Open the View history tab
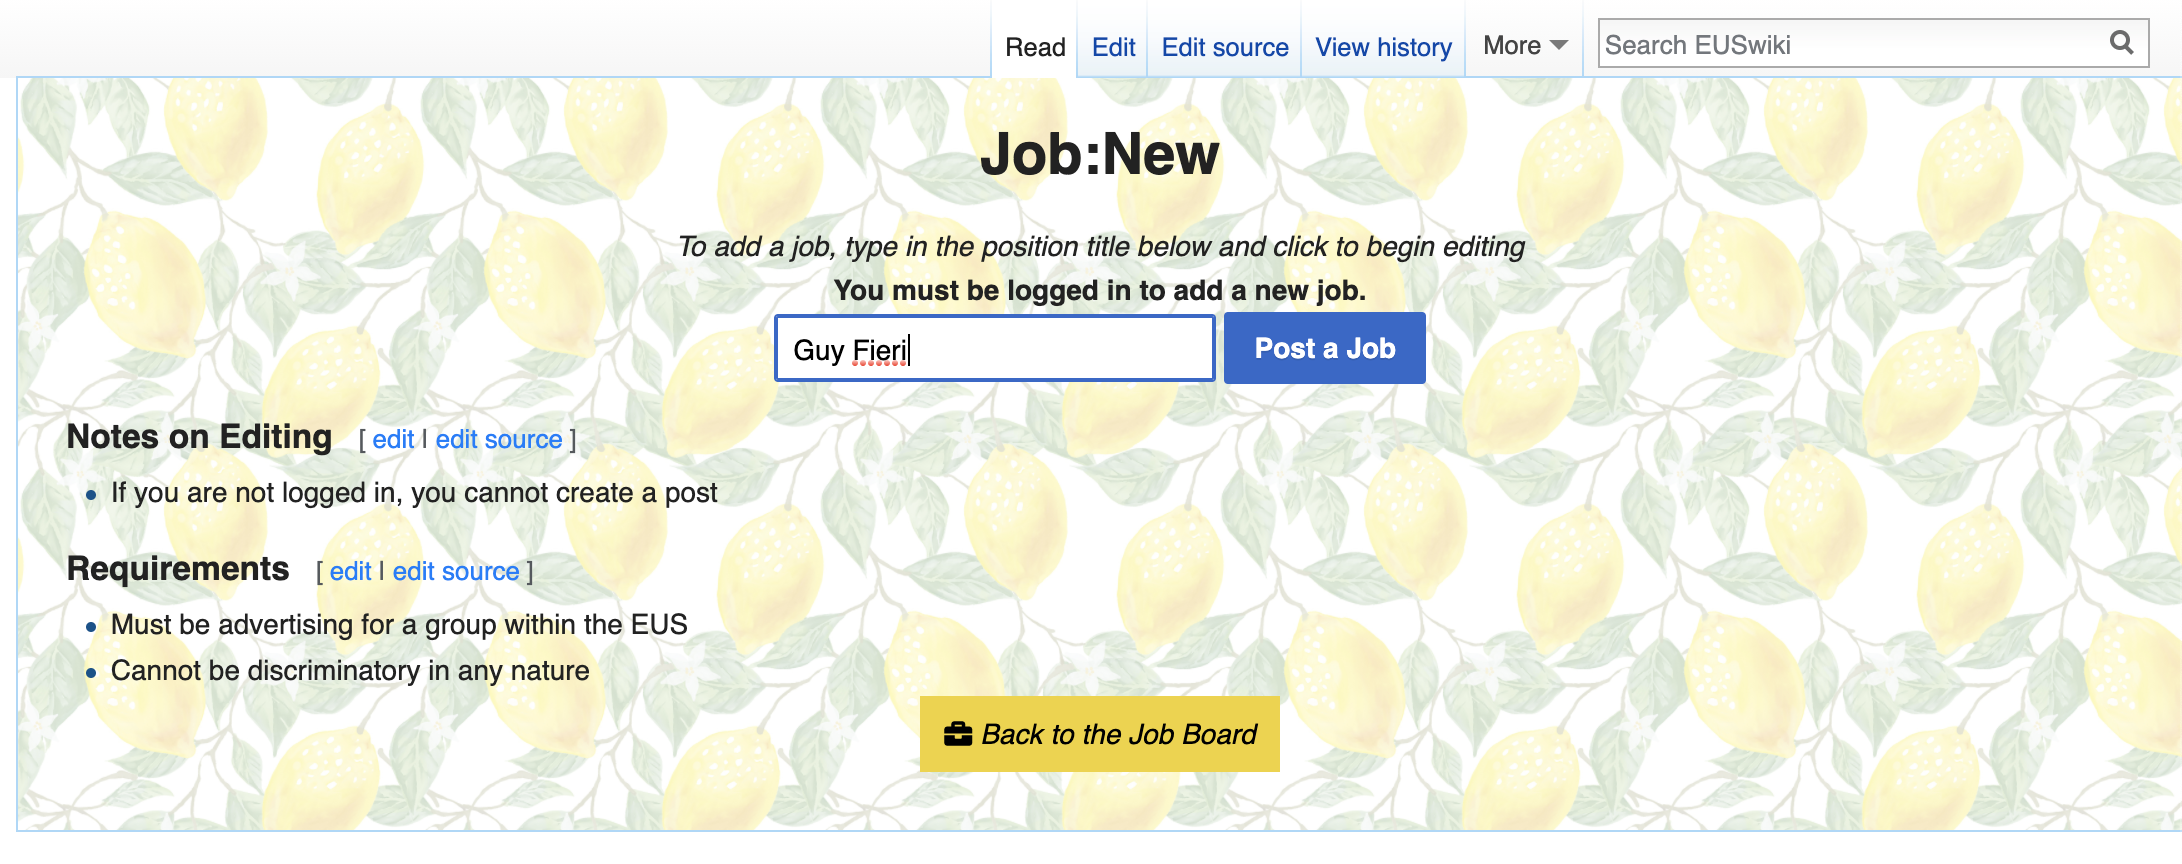Viewport: 2182px width, 864px height. tap(1383, 47)
